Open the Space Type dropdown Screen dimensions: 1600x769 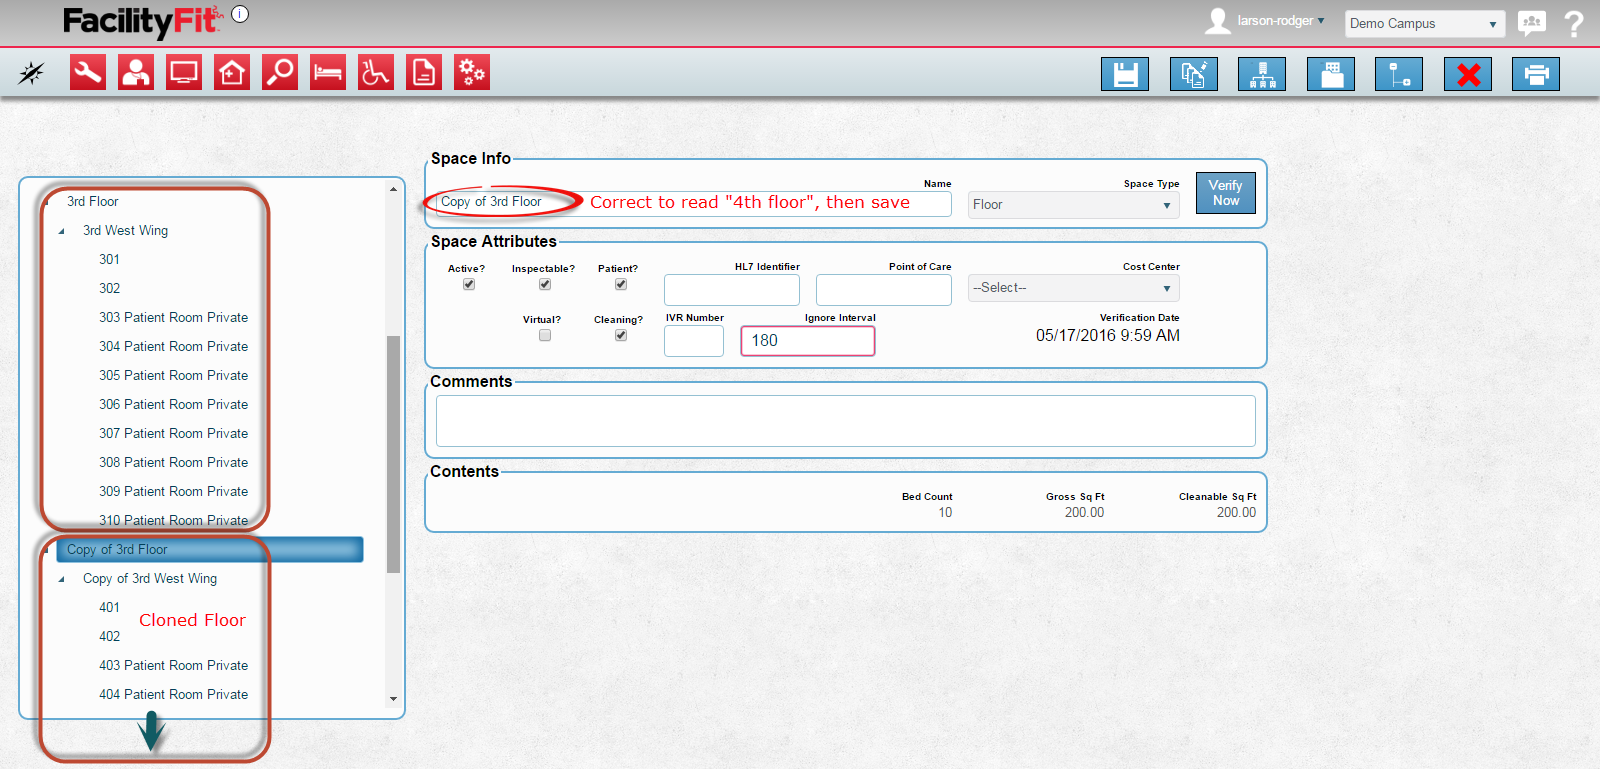pyautogui.click(x=1073, y=205)
